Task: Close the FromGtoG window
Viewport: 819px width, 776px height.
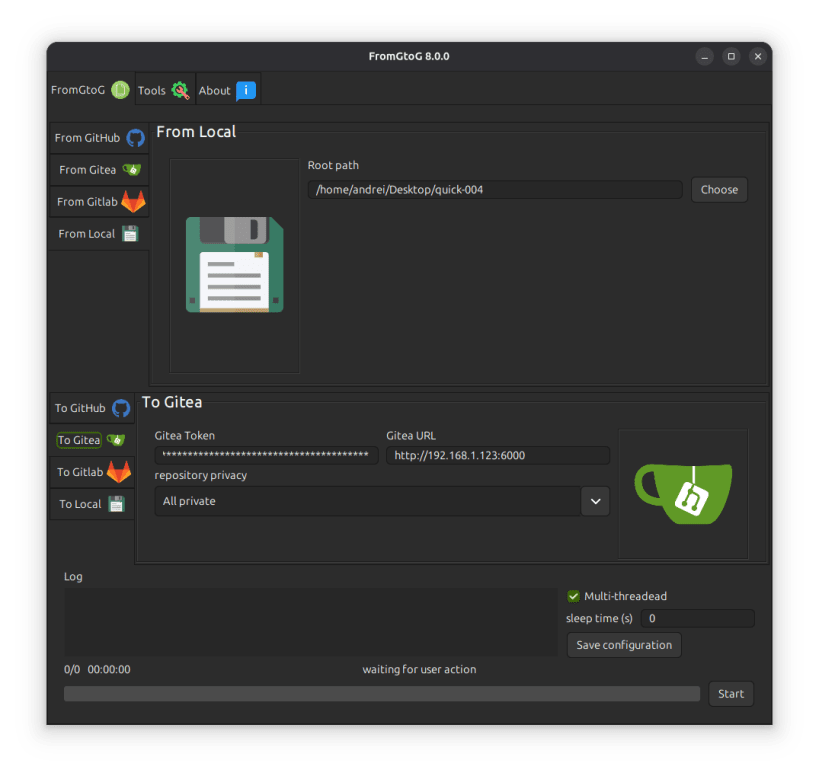Action: (758, 56)
